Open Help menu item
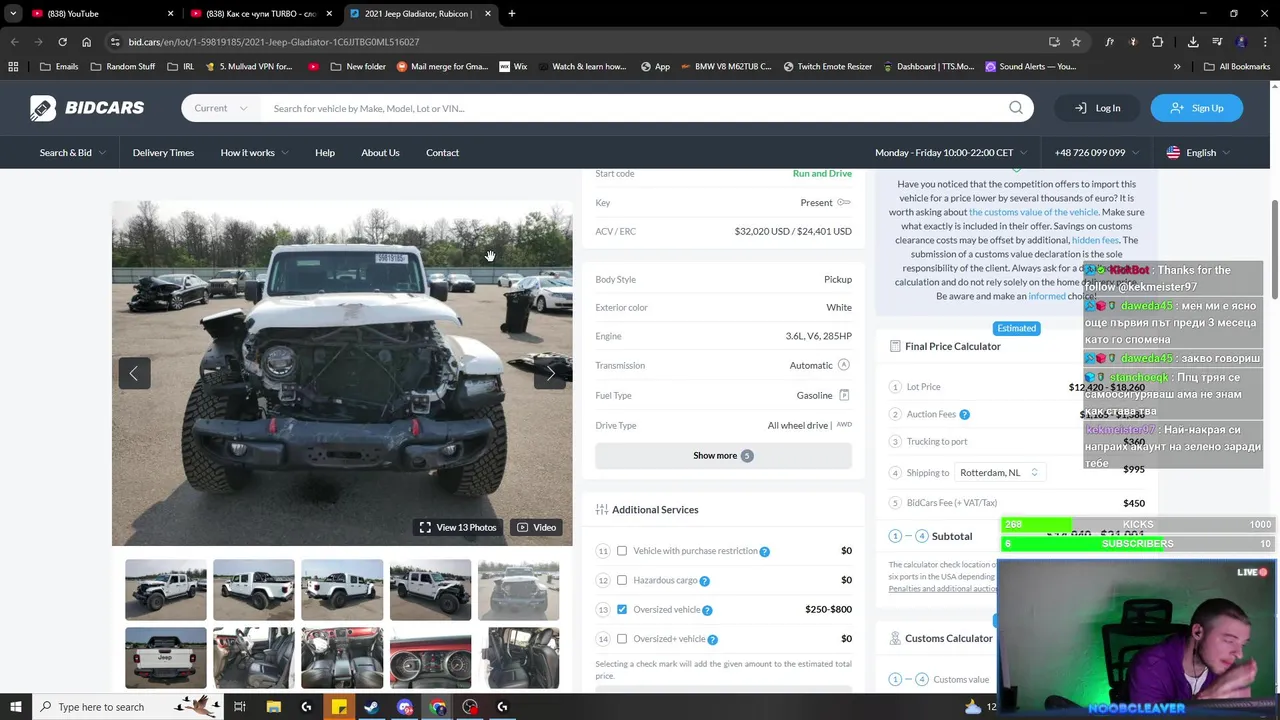The height and width of the screenshot is (720, 1280). click(x=325, y=153)
